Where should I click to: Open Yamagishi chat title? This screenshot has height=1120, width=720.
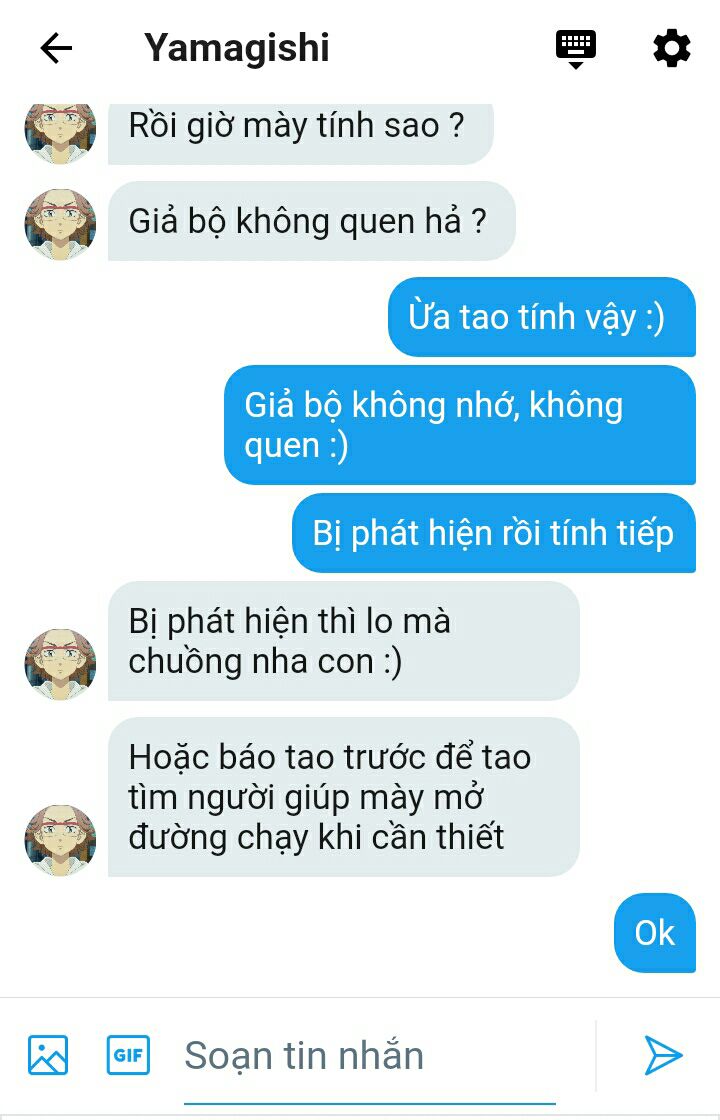(x=236, y=48)
